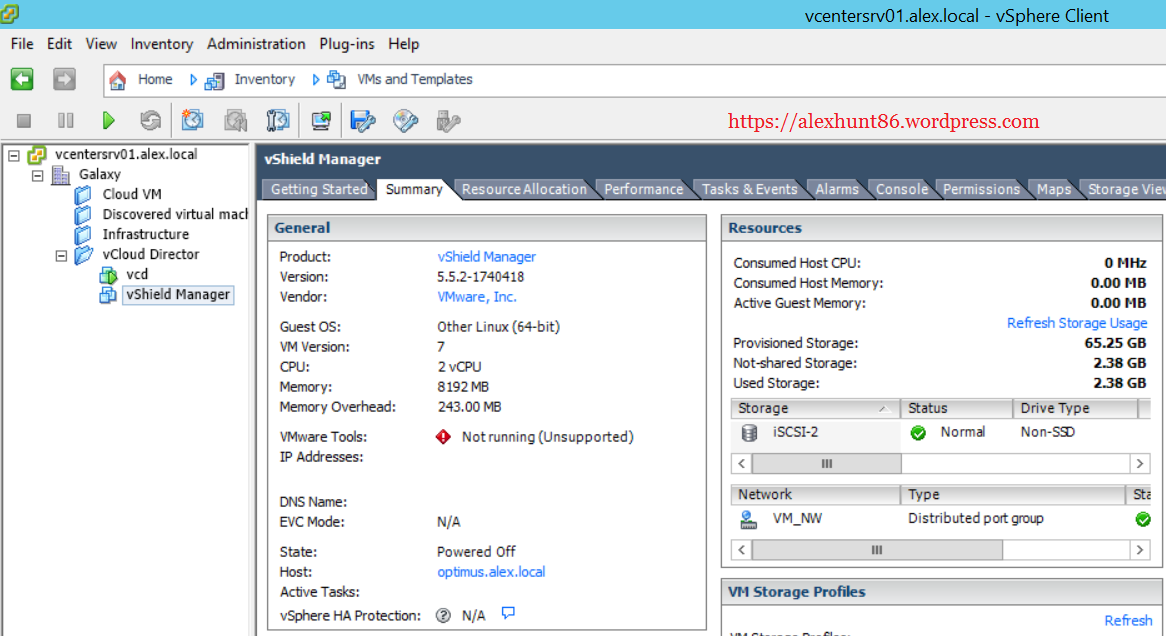Collapse the vCloud Director folder
Screen dimensions: 1166x636
[x=62, y=255]
